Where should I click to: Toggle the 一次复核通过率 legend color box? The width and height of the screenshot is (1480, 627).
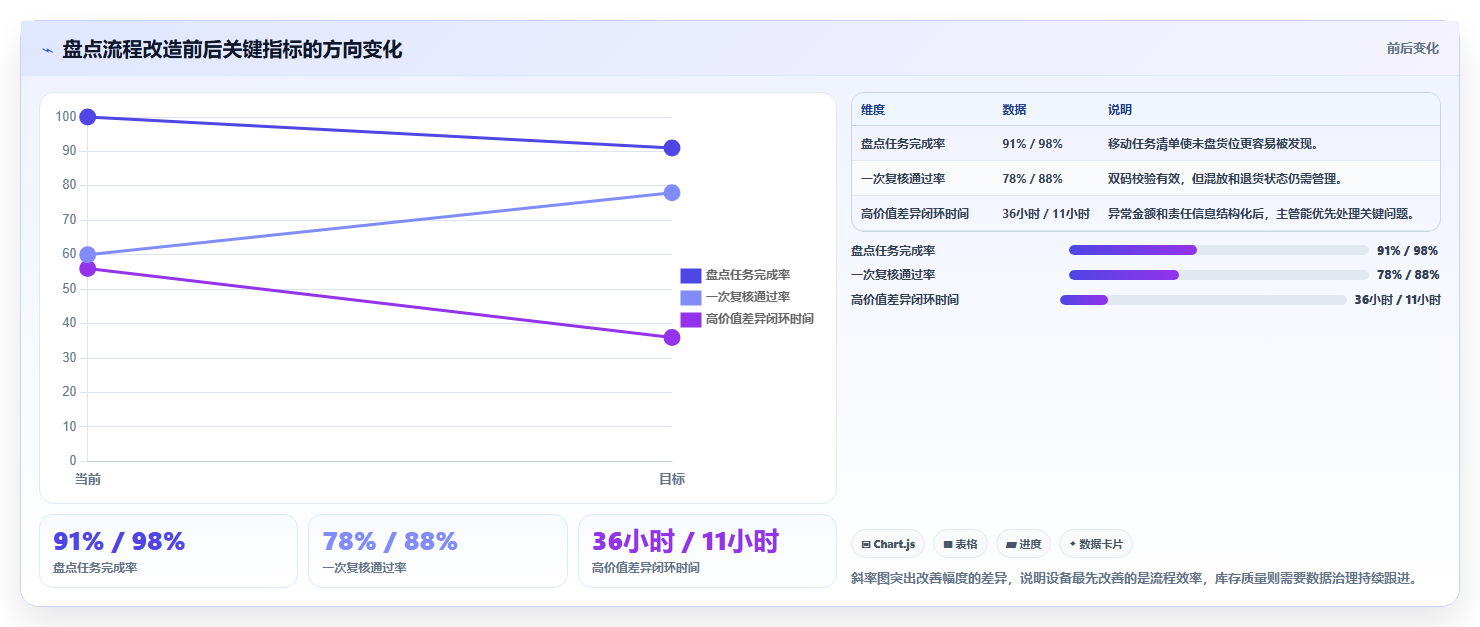click(691, 297)
